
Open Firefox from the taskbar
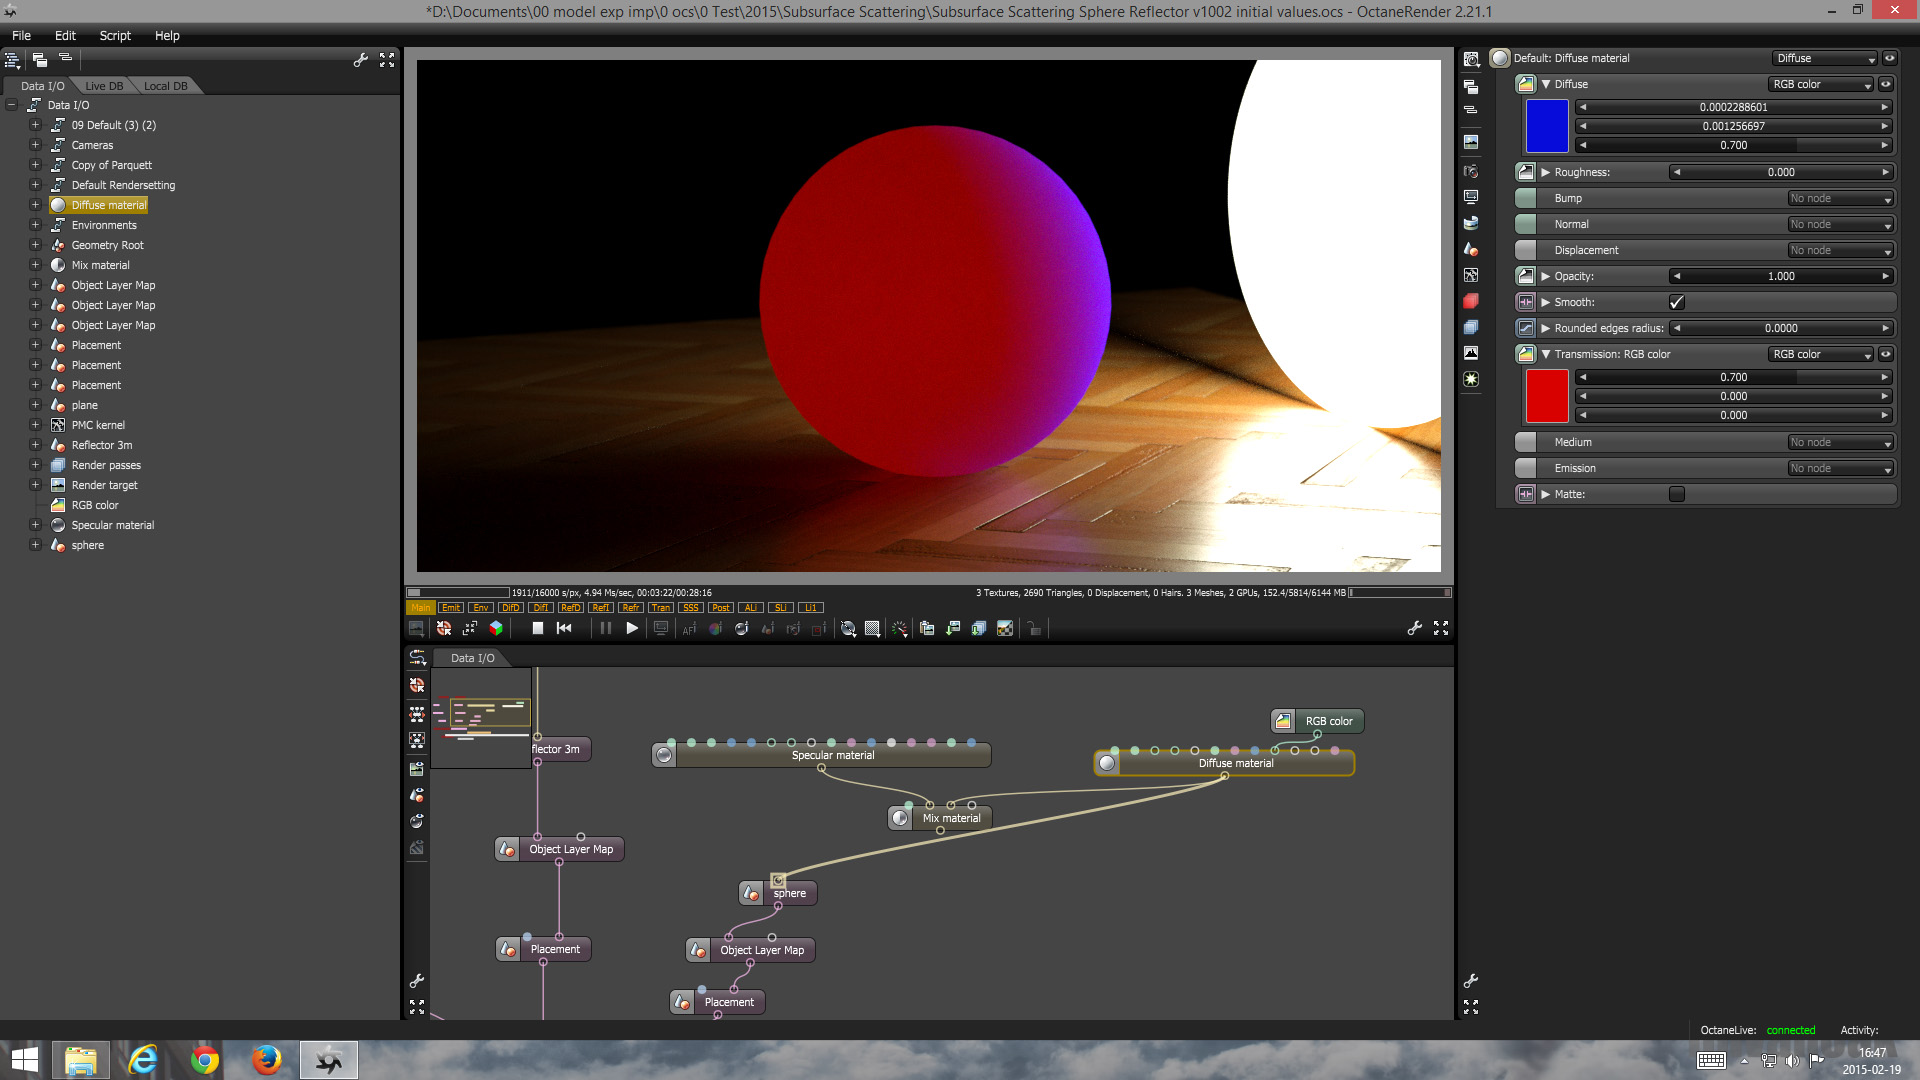coord(266,1059)
